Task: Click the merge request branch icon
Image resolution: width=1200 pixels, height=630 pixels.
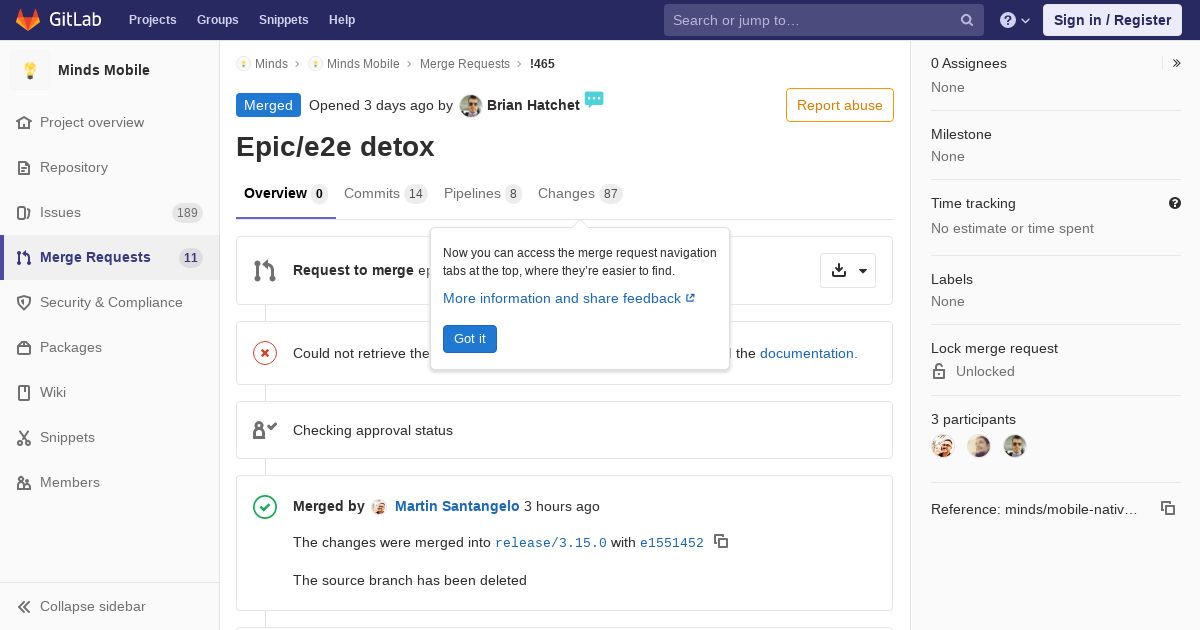Action: (x=265, y=271)
